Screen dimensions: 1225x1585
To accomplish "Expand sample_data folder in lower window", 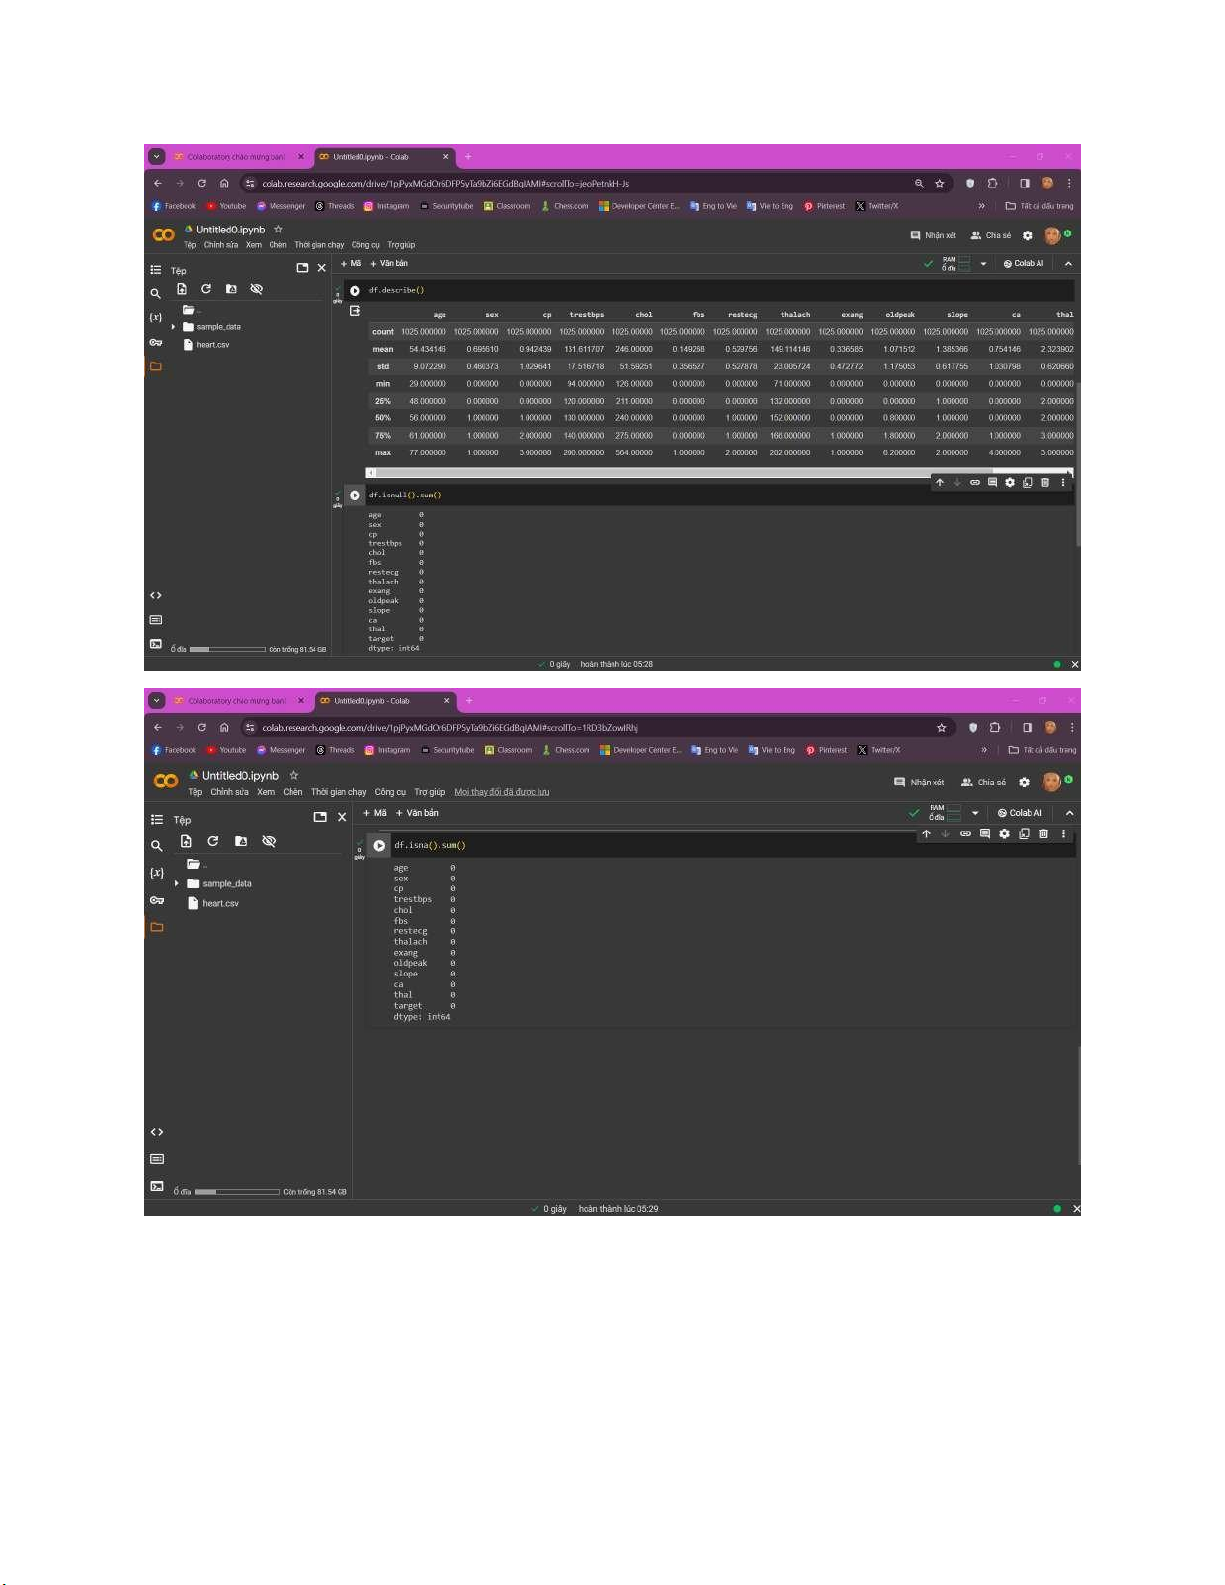I will click(177, 884).
